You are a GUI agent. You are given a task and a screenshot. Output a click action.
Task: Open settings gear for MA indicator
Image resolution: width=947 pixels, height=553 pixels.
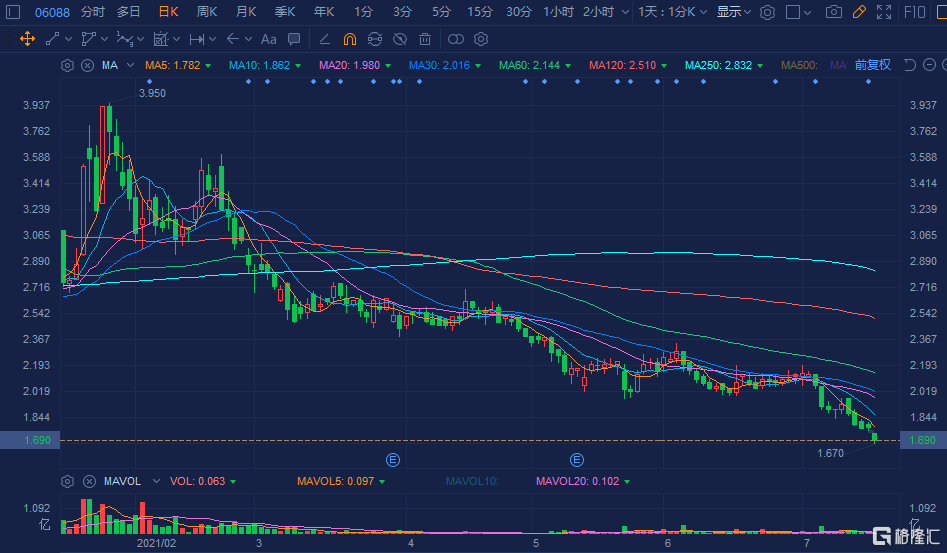pos(67,65)
